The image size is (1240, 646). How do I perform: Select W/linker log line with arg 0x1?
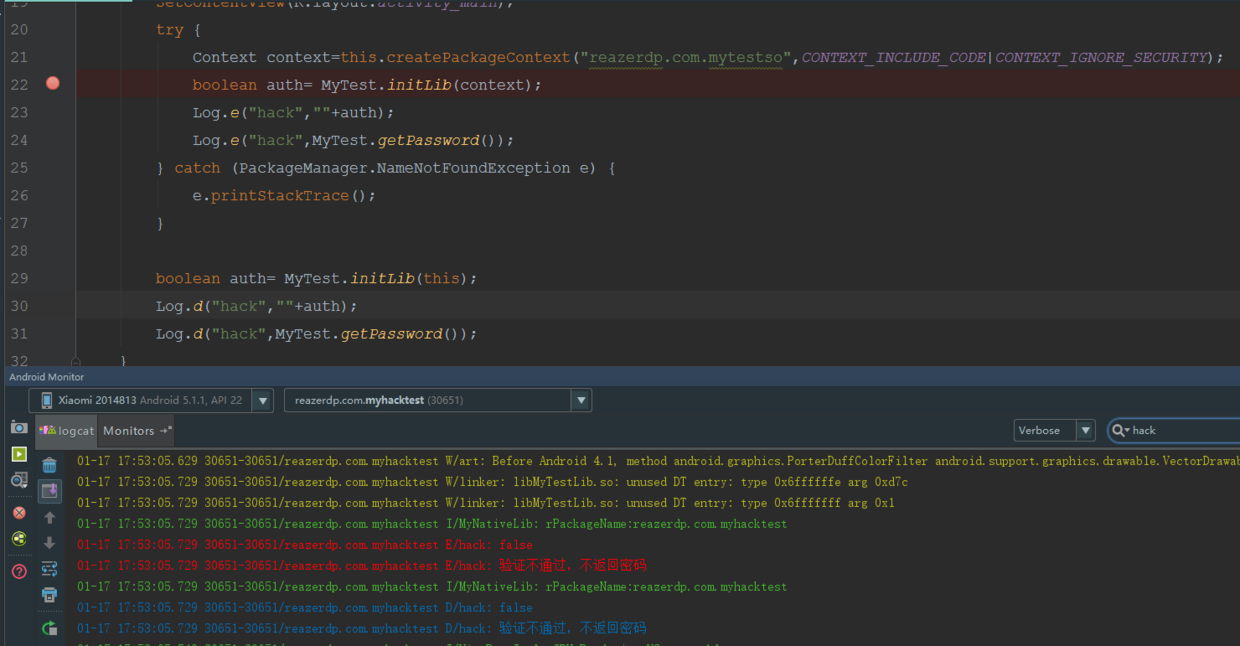[x=485, y=503]
